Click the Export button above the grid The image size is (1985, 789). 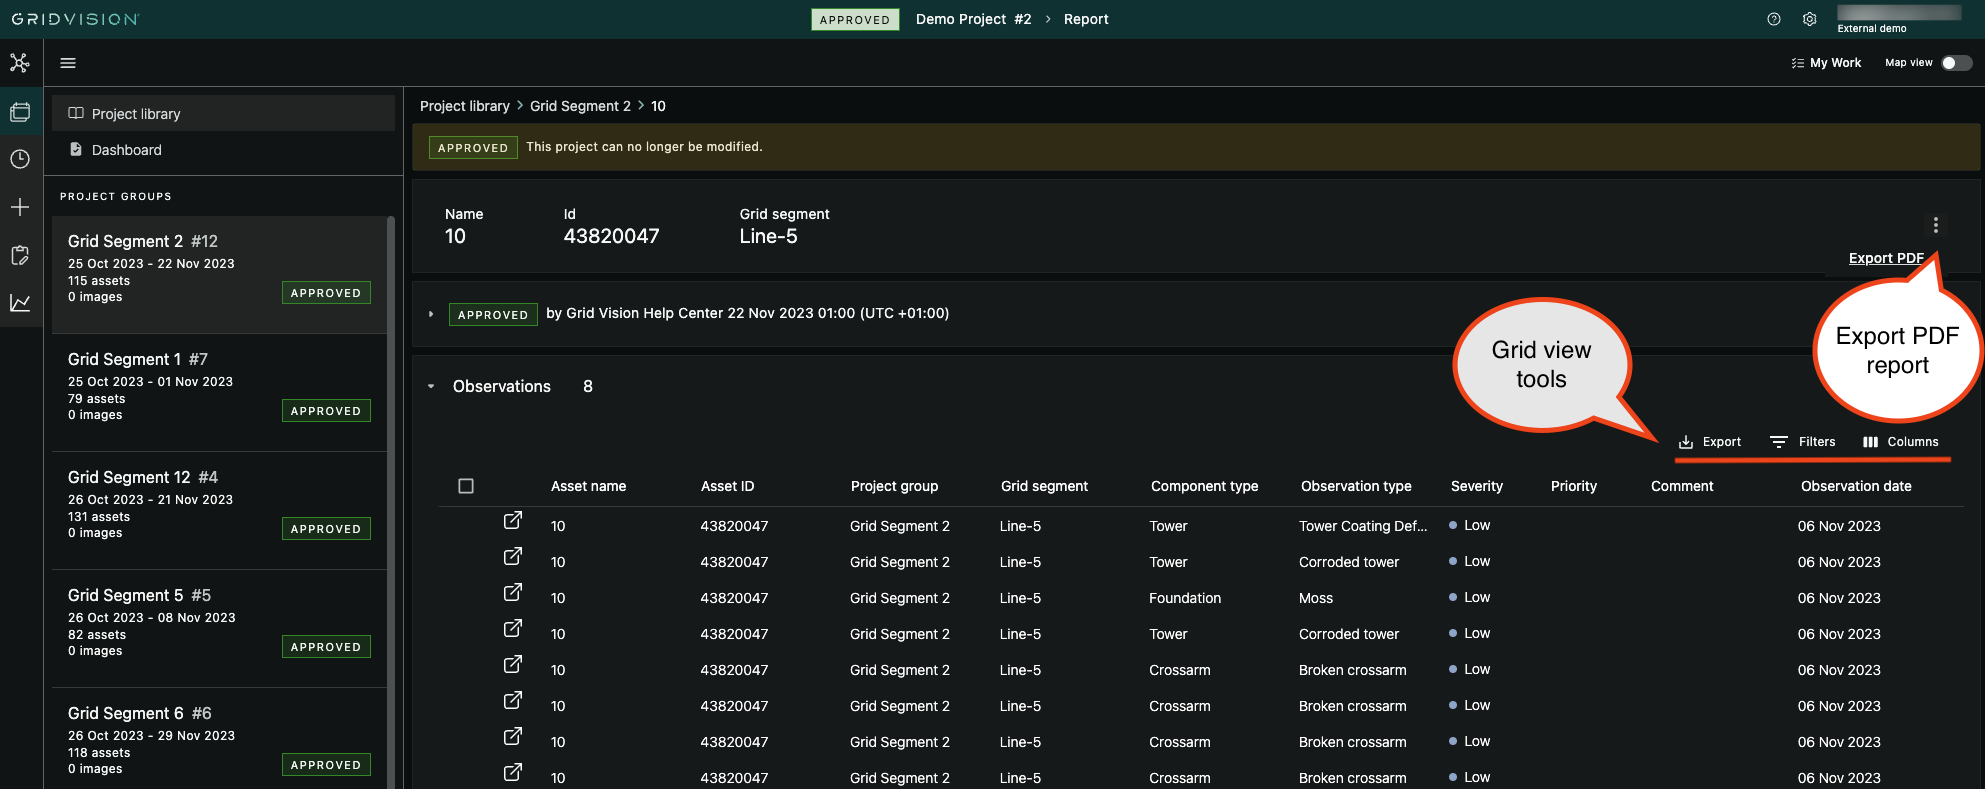1710,442
